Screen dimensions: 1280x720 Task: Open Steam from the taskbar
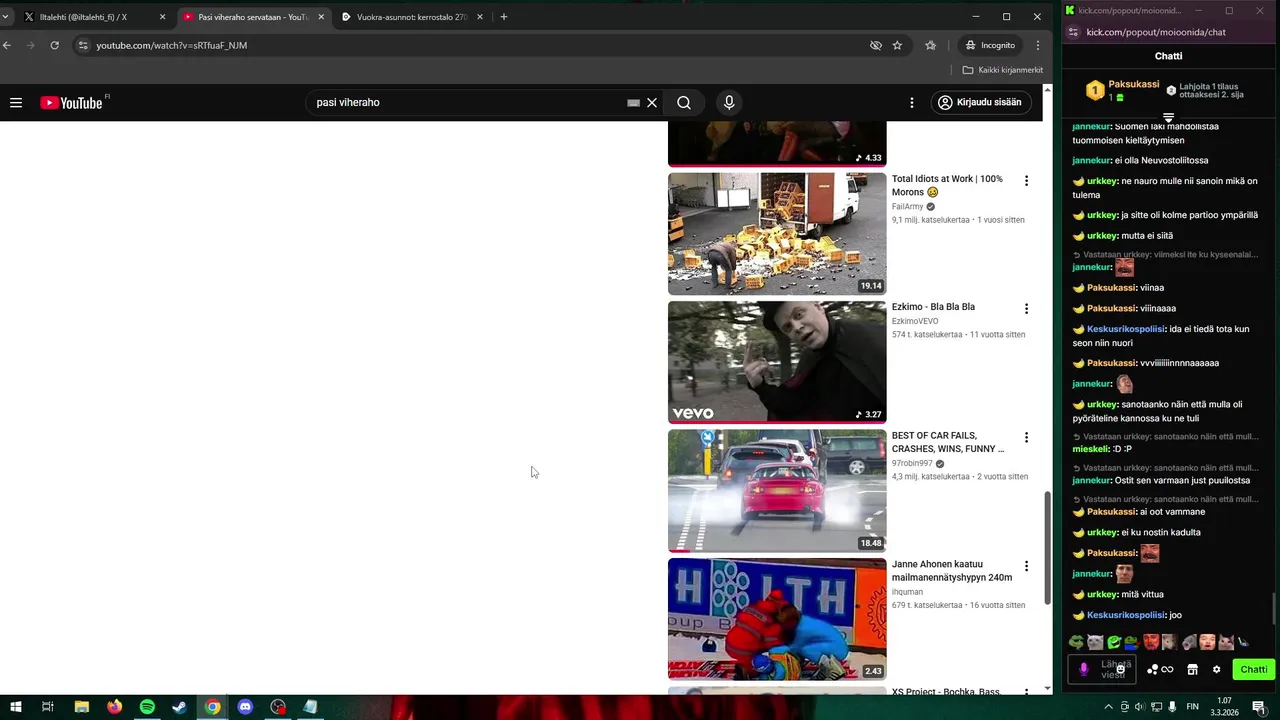tap(180, 707)
